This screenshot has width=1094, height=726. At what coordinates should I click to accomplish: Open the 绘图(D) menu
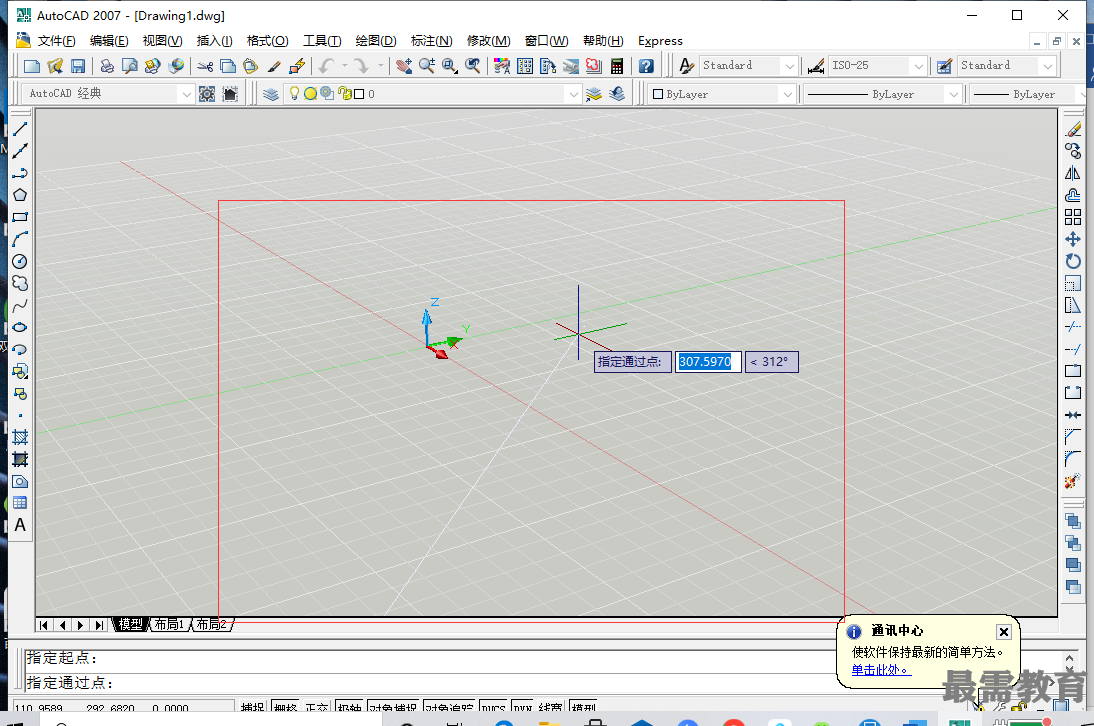[x=375, y=40]
